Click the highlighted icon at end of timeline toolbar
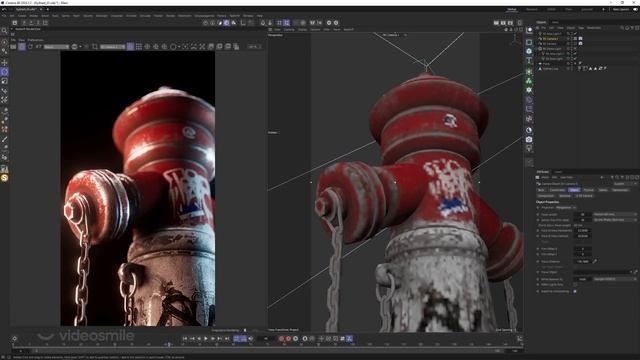The image size is (640, 360). coord(349,338)
